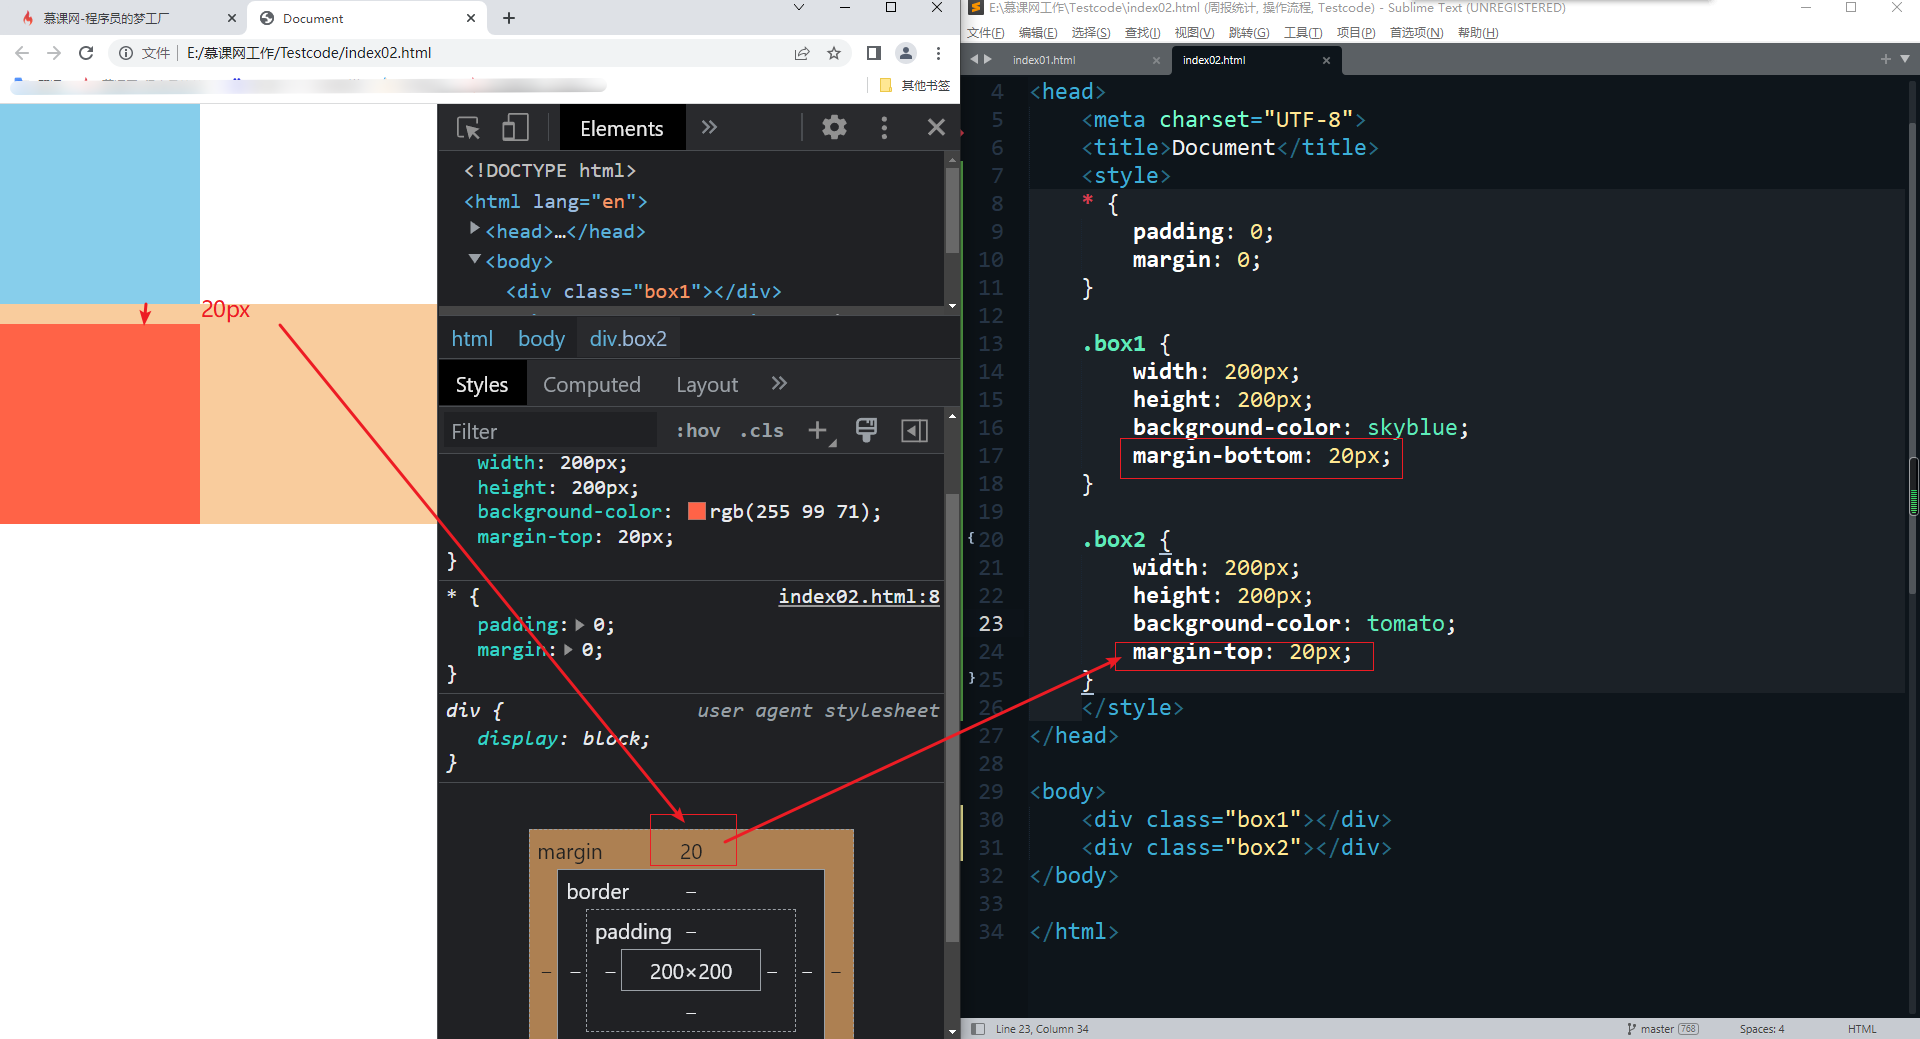
Task: Open the master git branch indicator
Action: point(1663,1029)
